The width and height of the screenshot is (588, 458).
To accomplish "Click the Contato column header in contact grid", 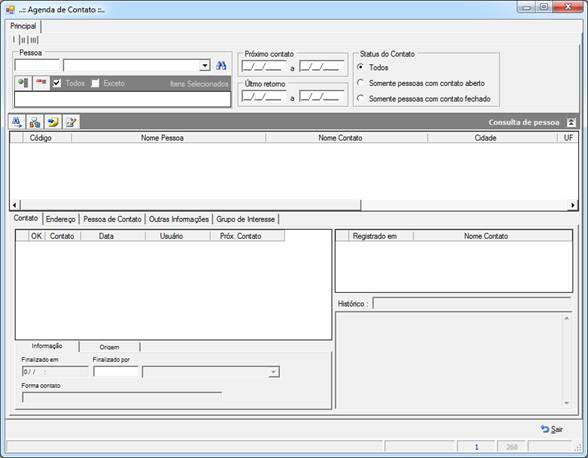I will pyautogui.click(x=62, y=236).
